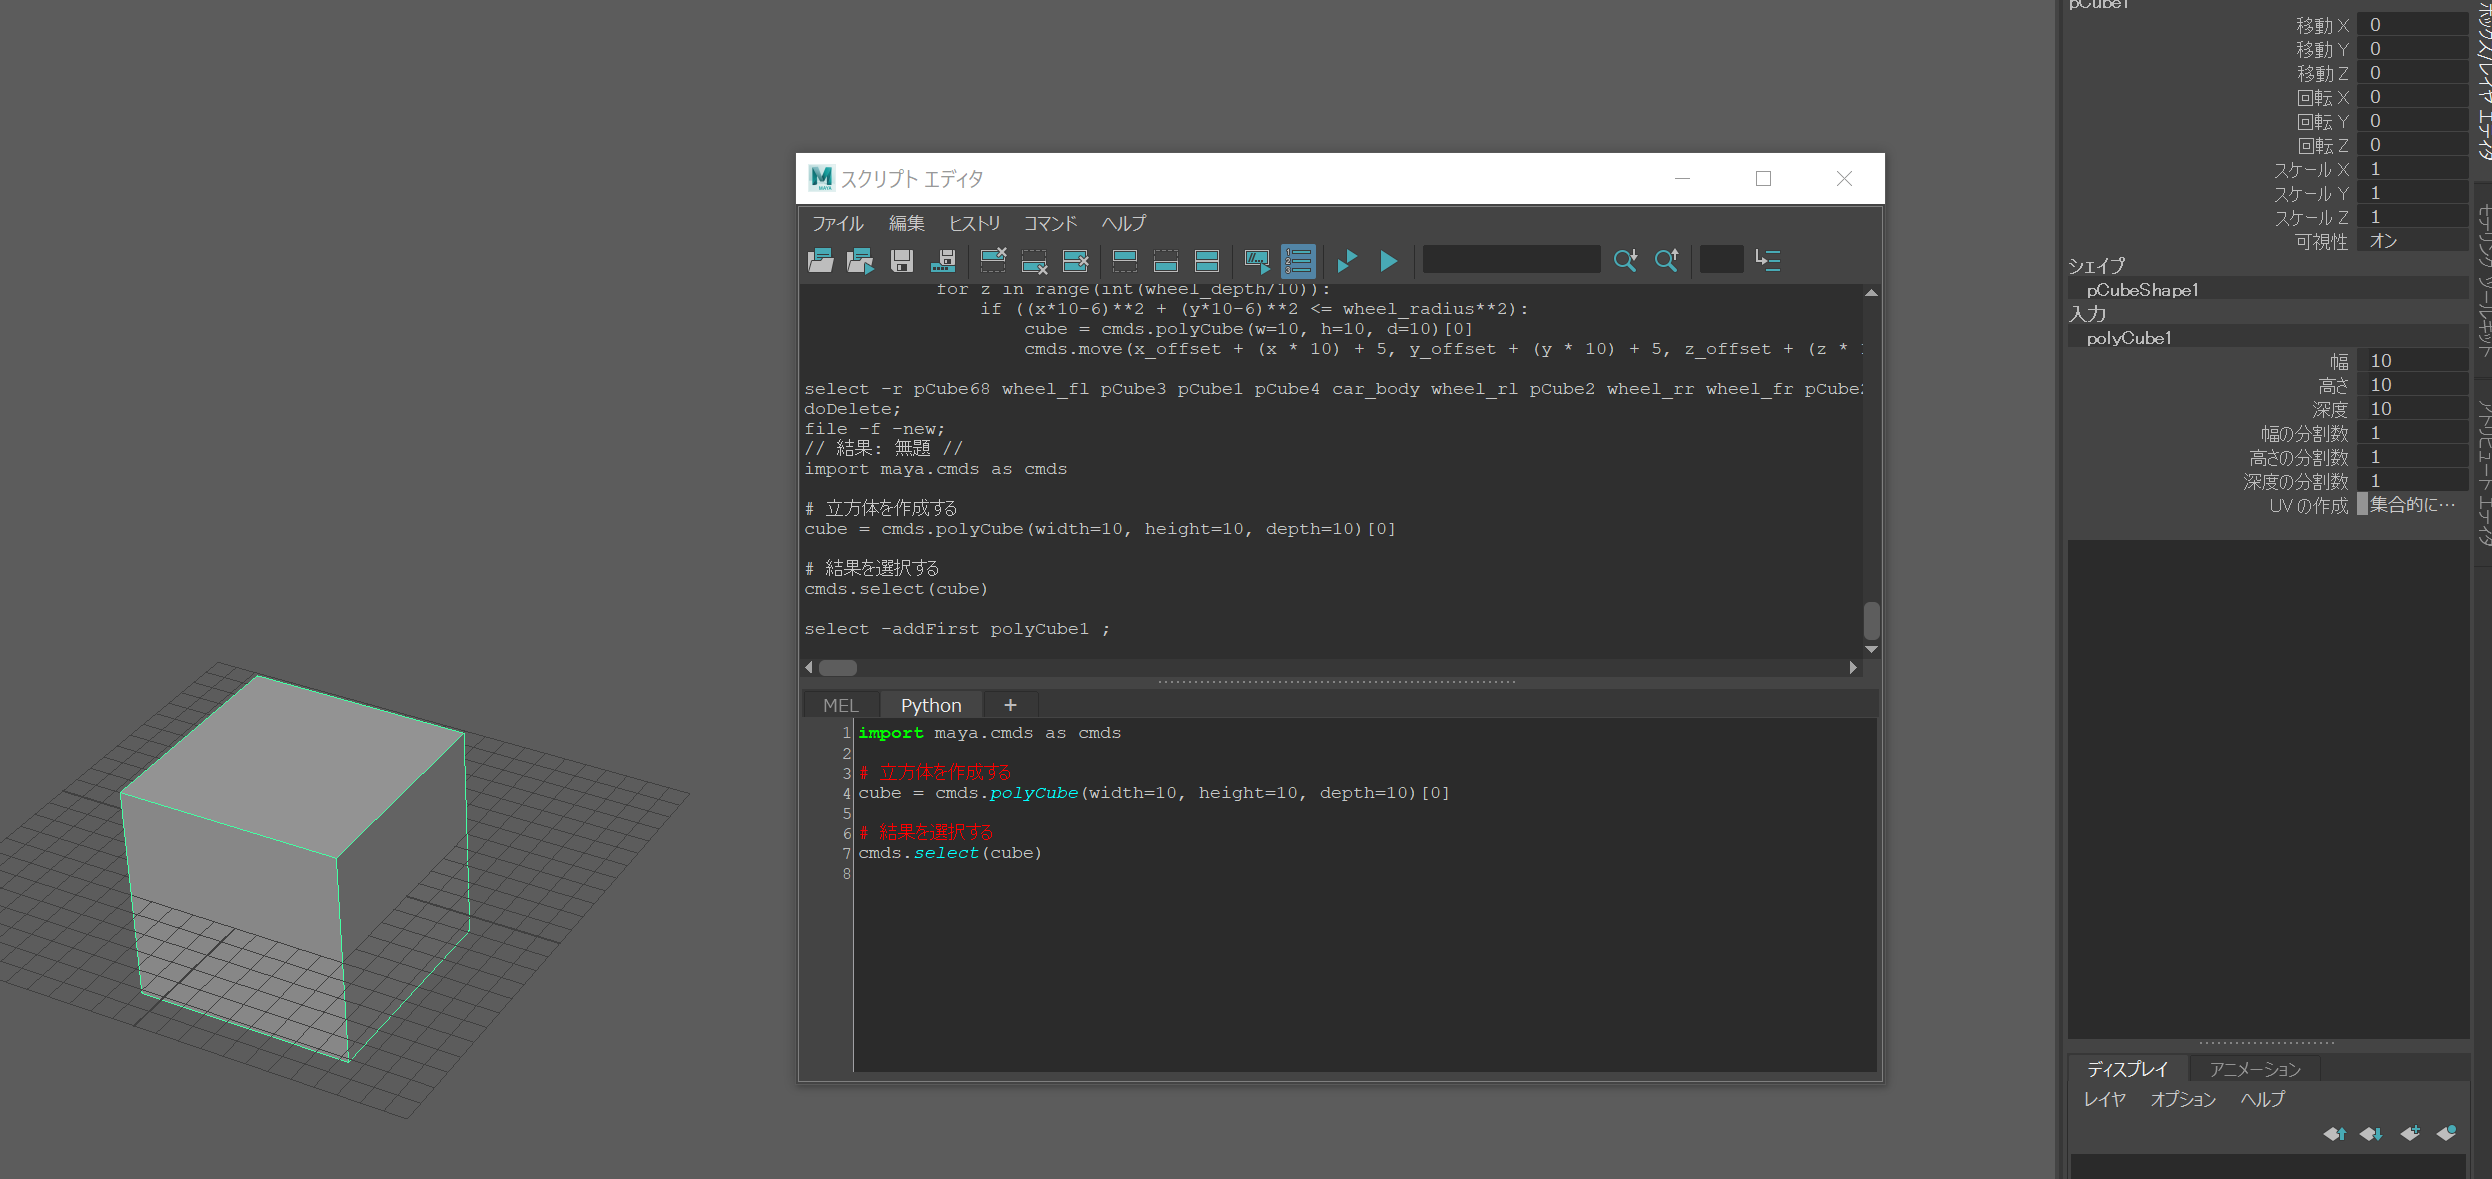Image resolution: width=2492 pixels, height=1179 pixels.
Task: Expand the pCubeShape1 shape node
Action: (2142, 290)
